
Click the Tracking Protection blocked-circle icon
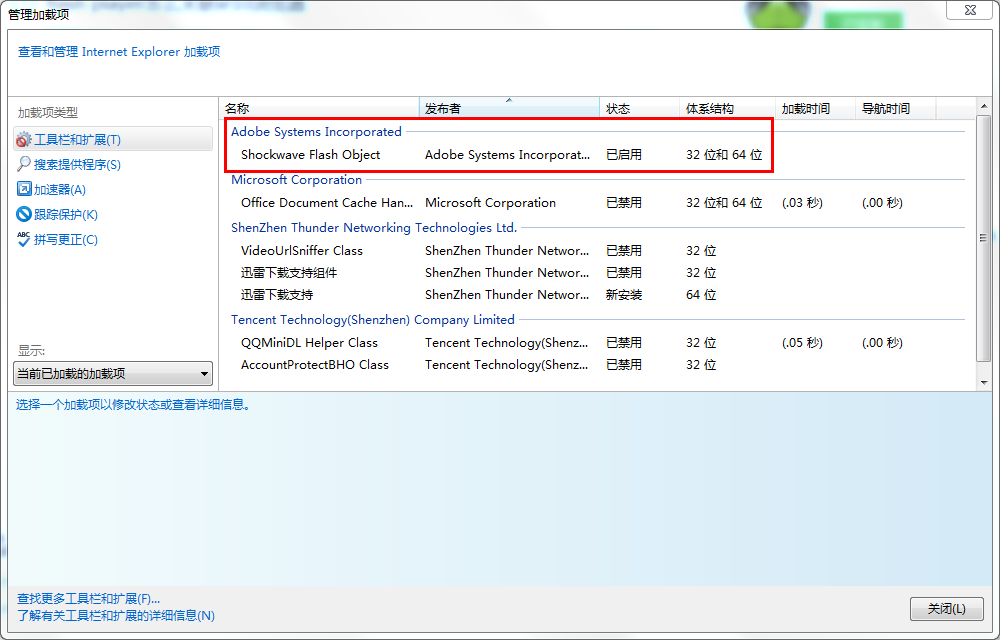click(24, 214)
